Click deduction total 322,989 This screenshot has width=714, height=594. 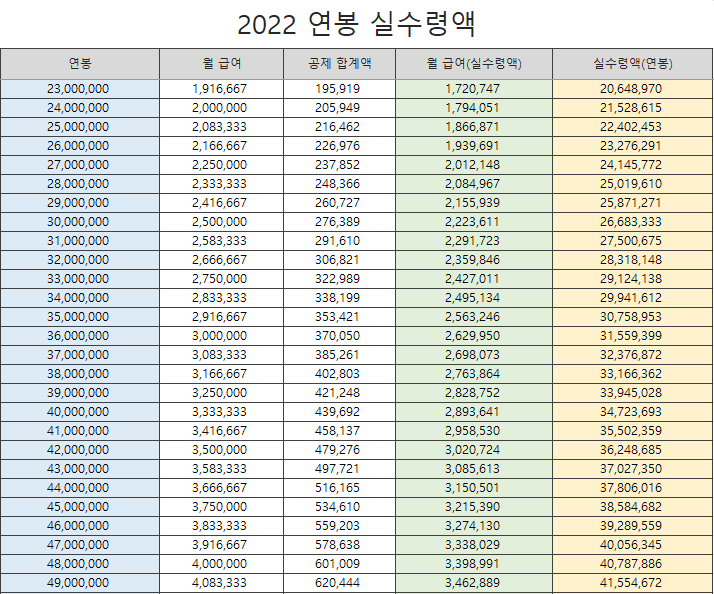coord(337,279)
